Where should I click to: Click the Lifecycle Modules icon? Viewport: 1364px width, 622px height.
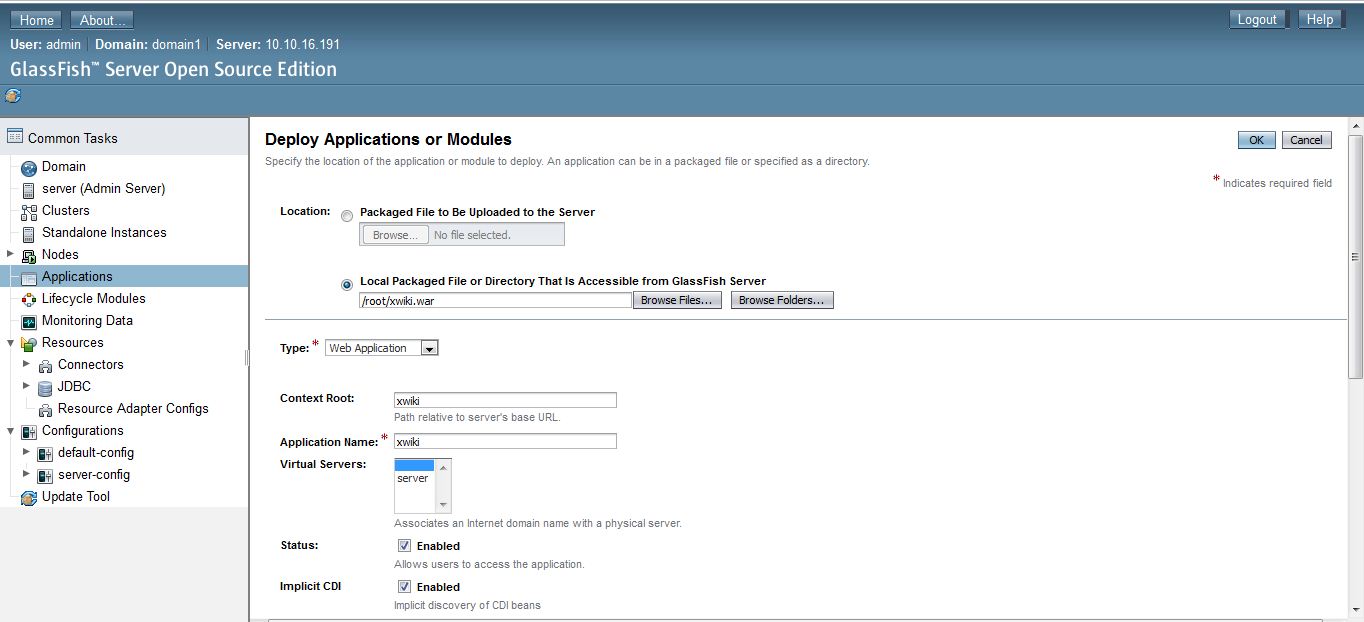(x=29, y=299)
